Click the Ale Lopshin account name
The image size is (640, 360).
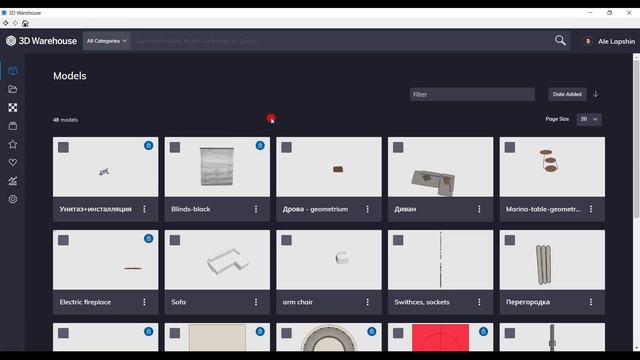[616, 41]
